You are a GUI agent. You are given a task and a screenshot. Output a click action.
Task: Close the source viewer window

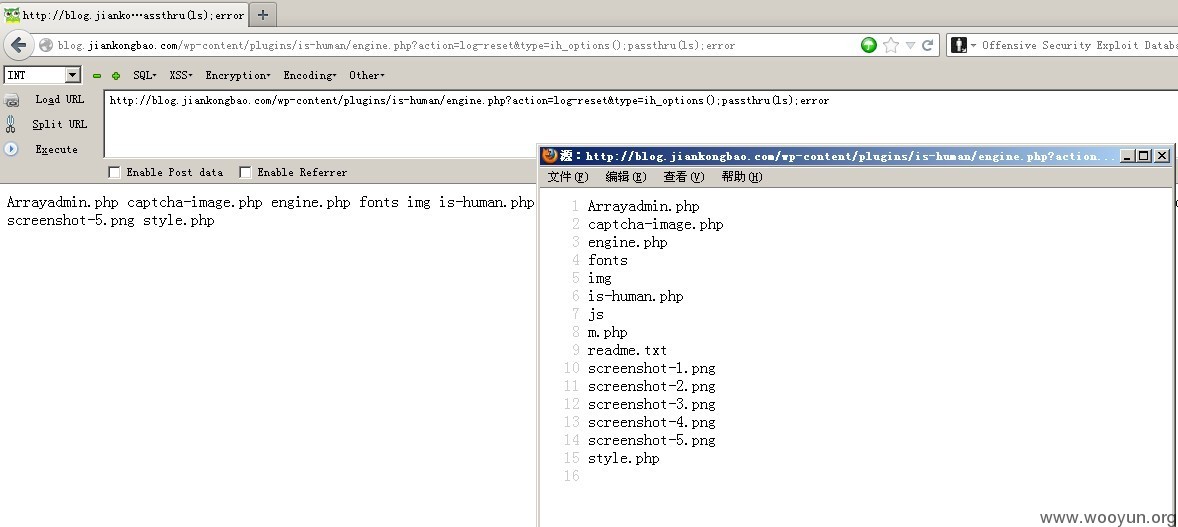(1161, 156)
